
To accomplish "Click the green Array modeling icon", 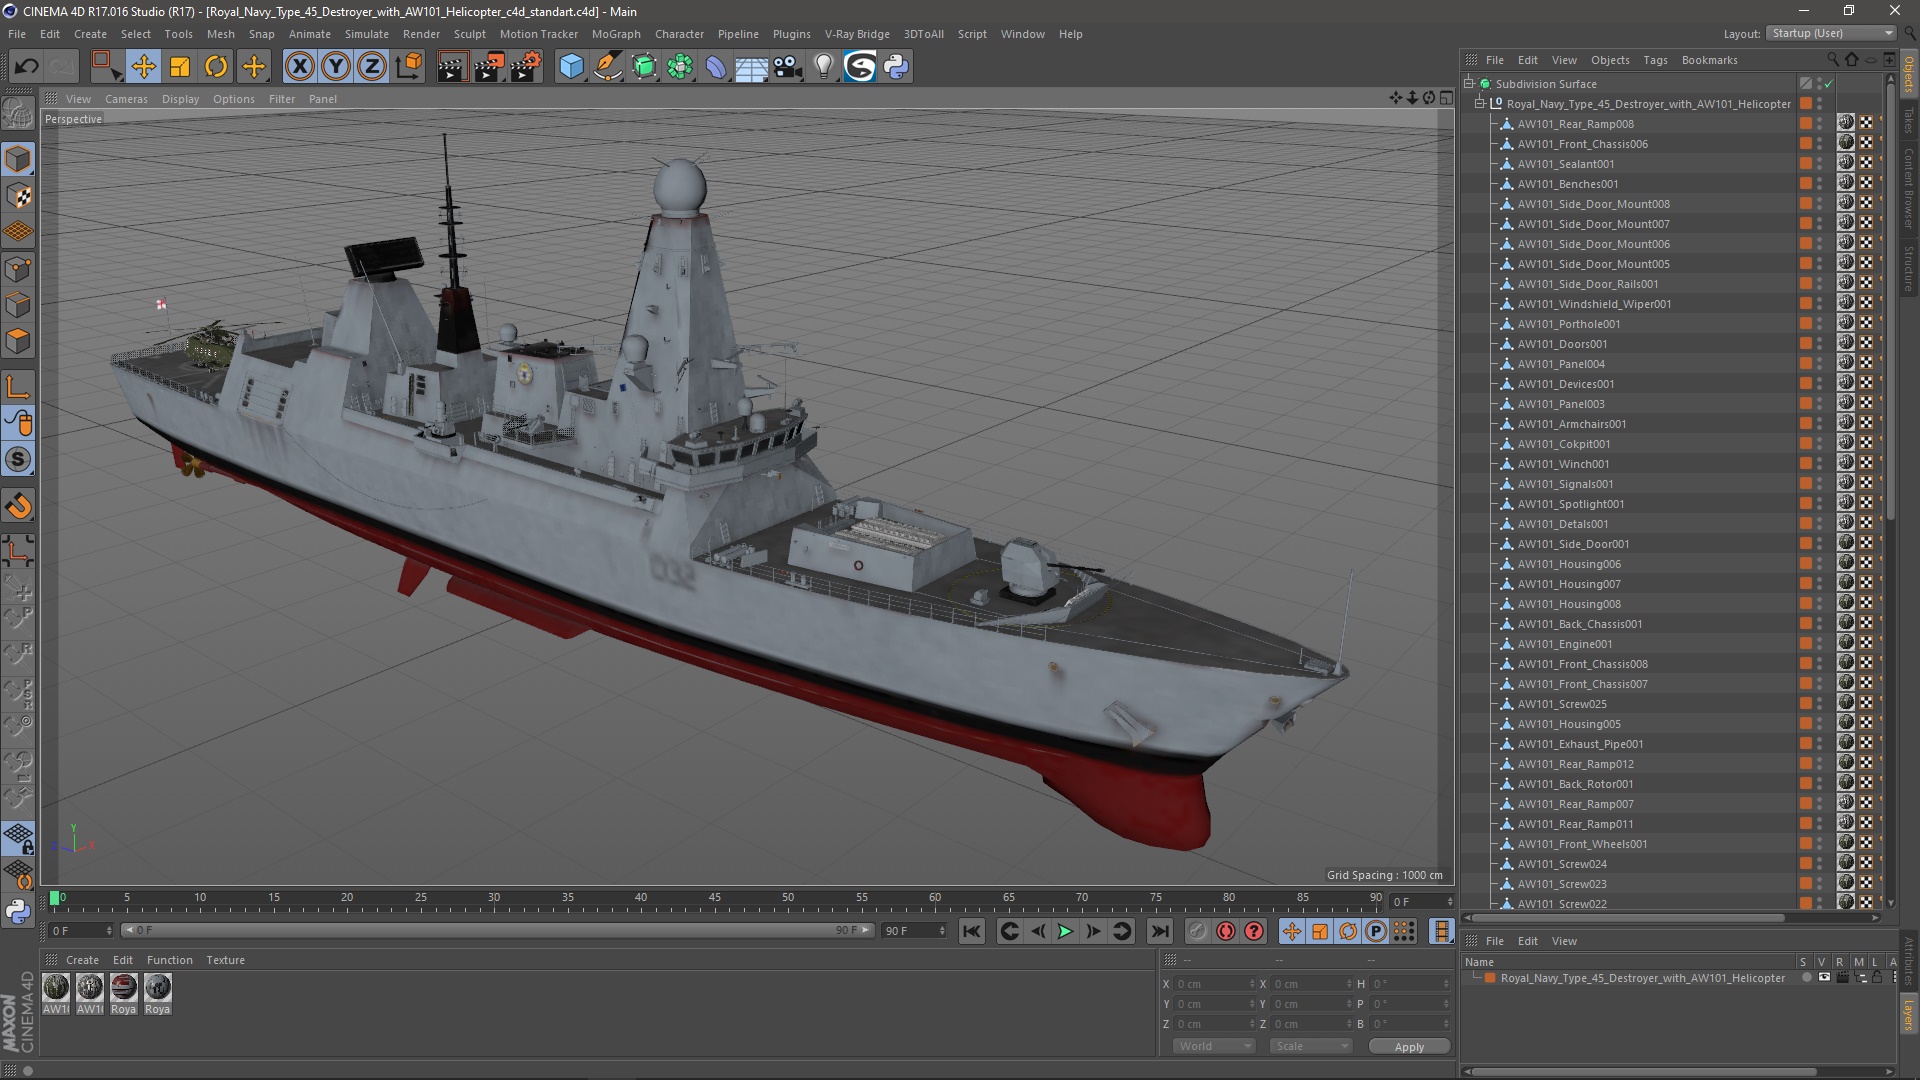I will click(680, 67).
